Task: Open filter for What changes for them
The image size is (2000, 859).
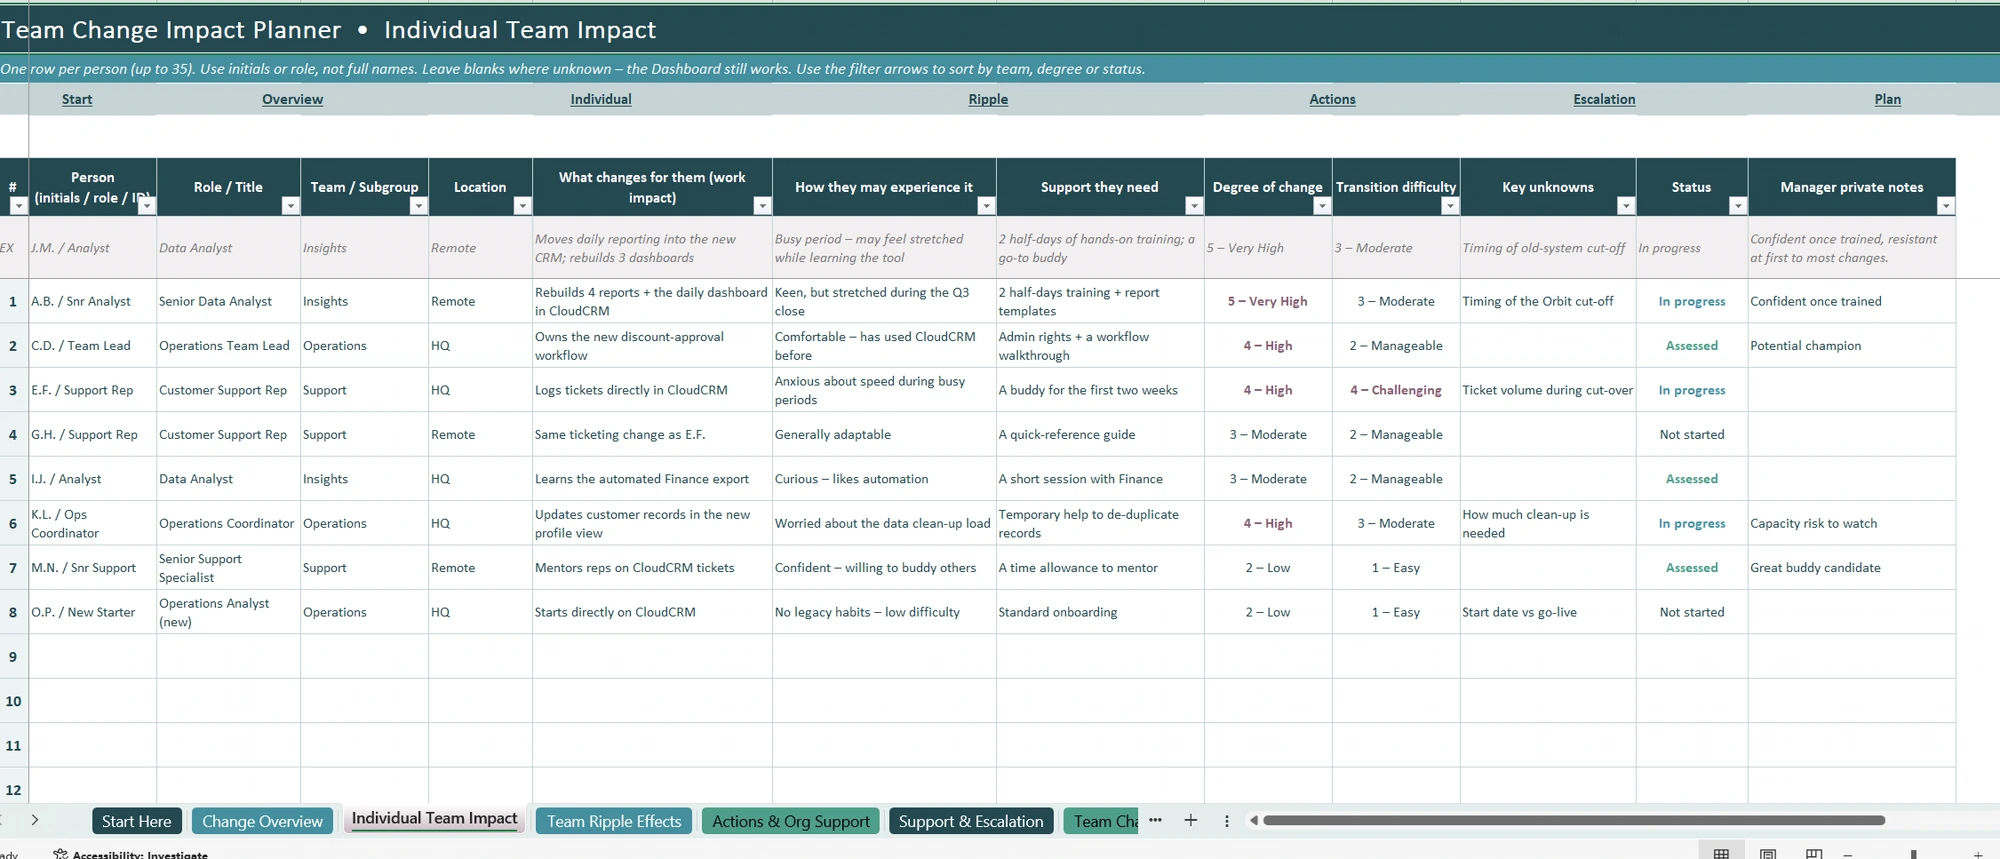Action: pos(762,206)
